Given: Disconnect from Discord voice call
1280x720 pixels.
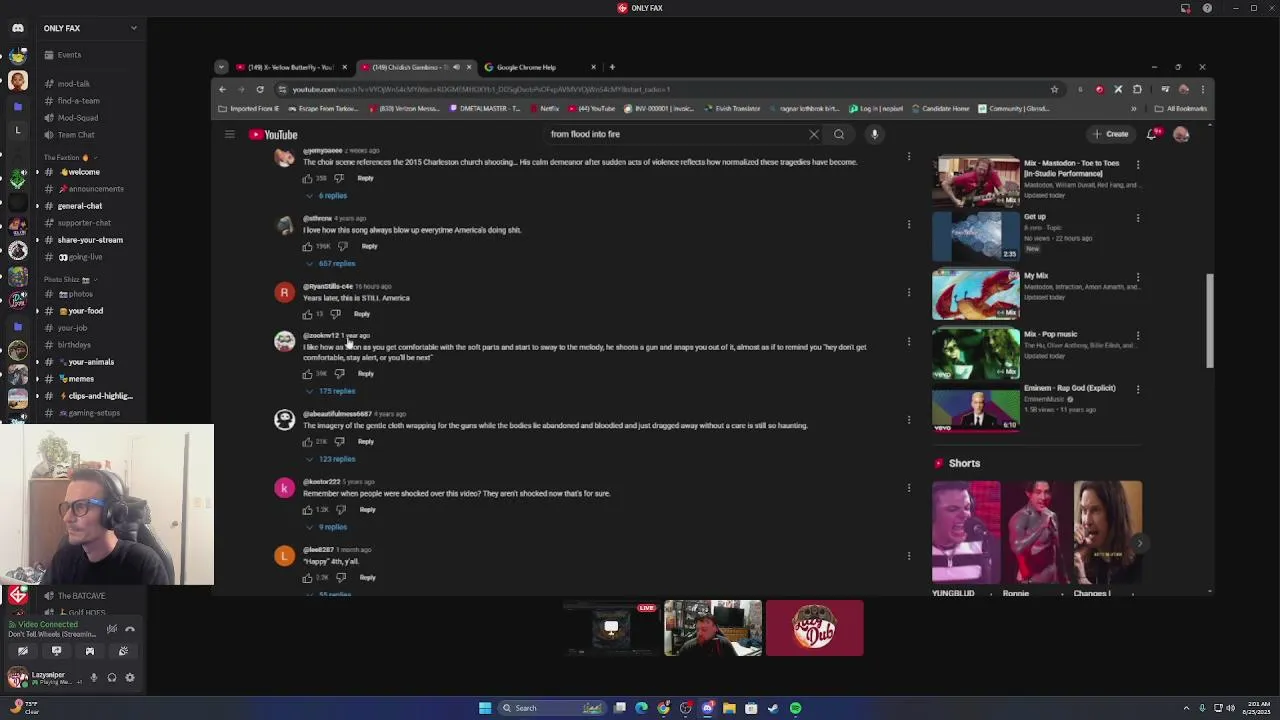Looking at the screenshot, I should 129,629.
